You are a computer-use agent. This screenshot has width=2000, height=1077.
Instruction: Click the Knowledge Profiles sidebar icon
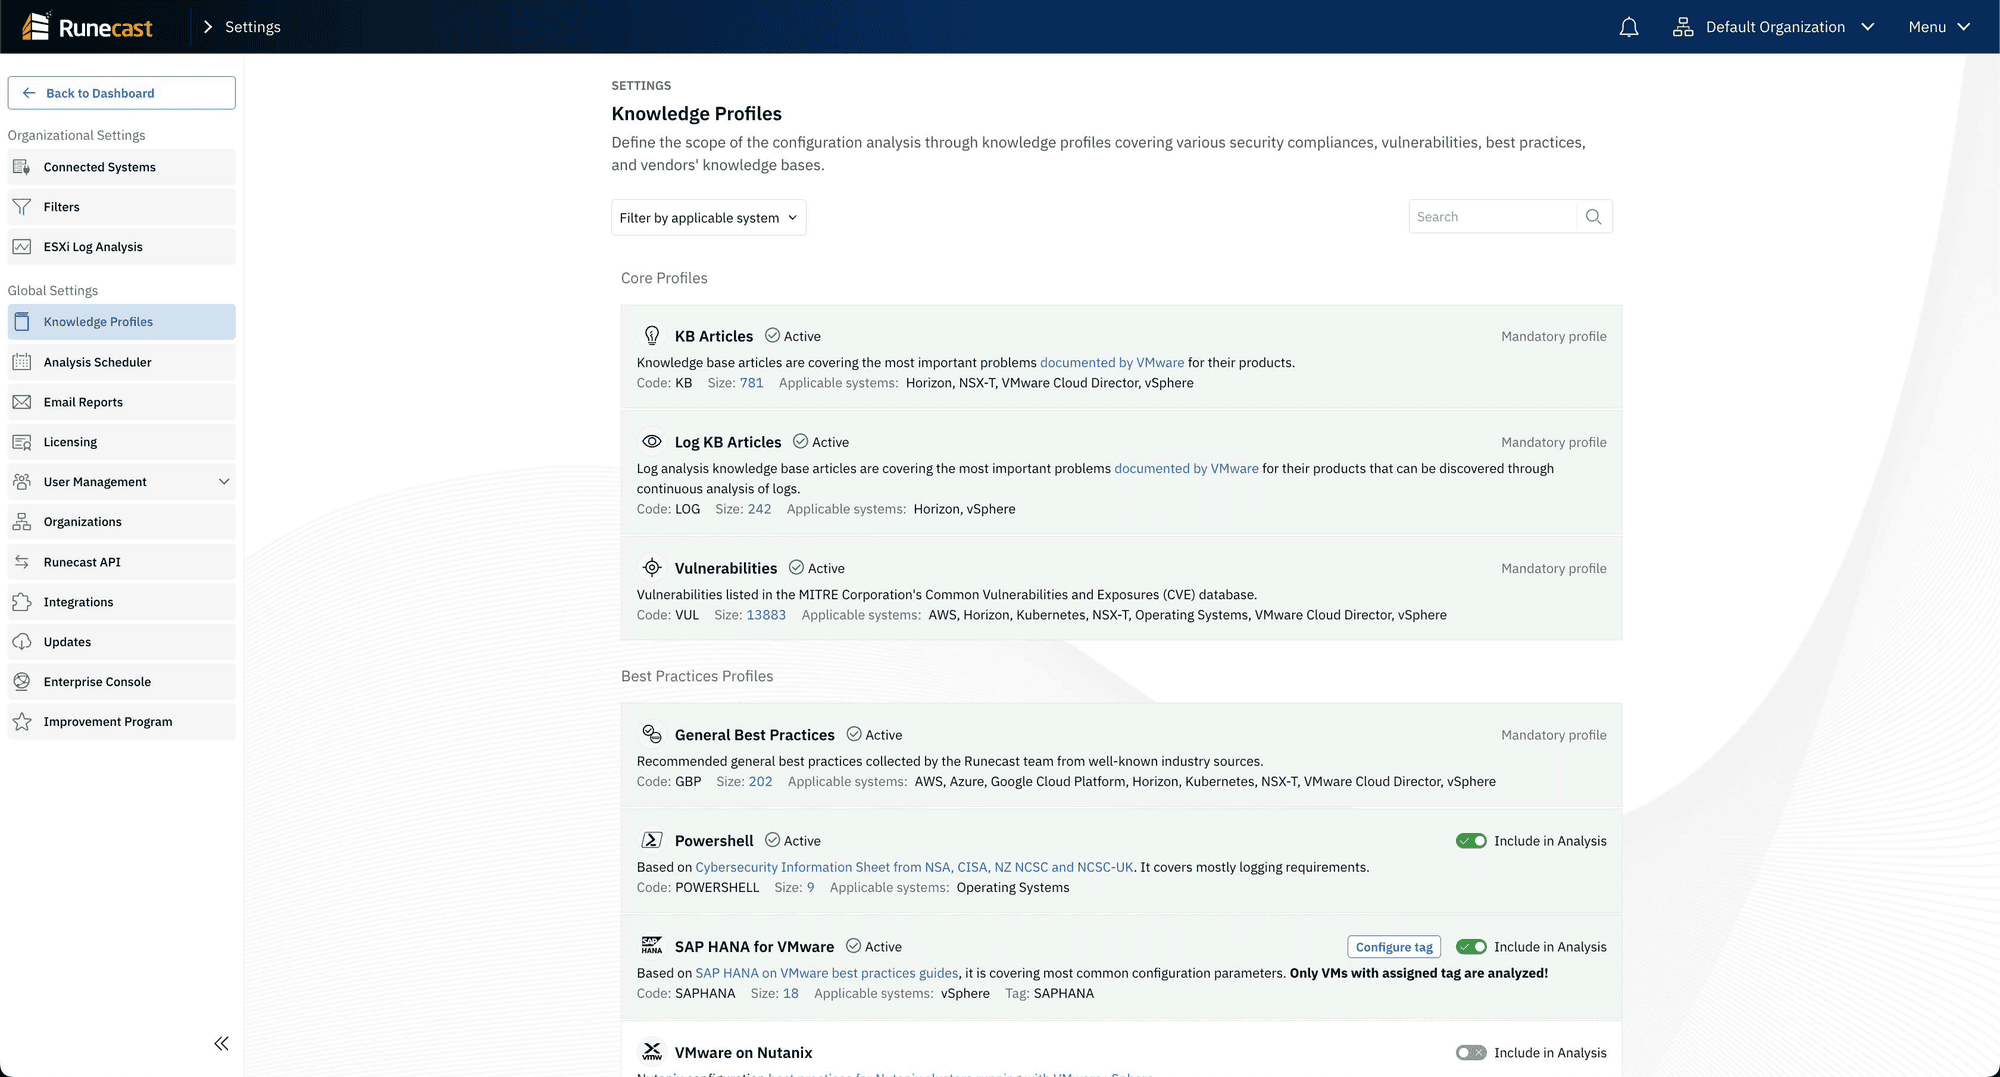point(22,322)
